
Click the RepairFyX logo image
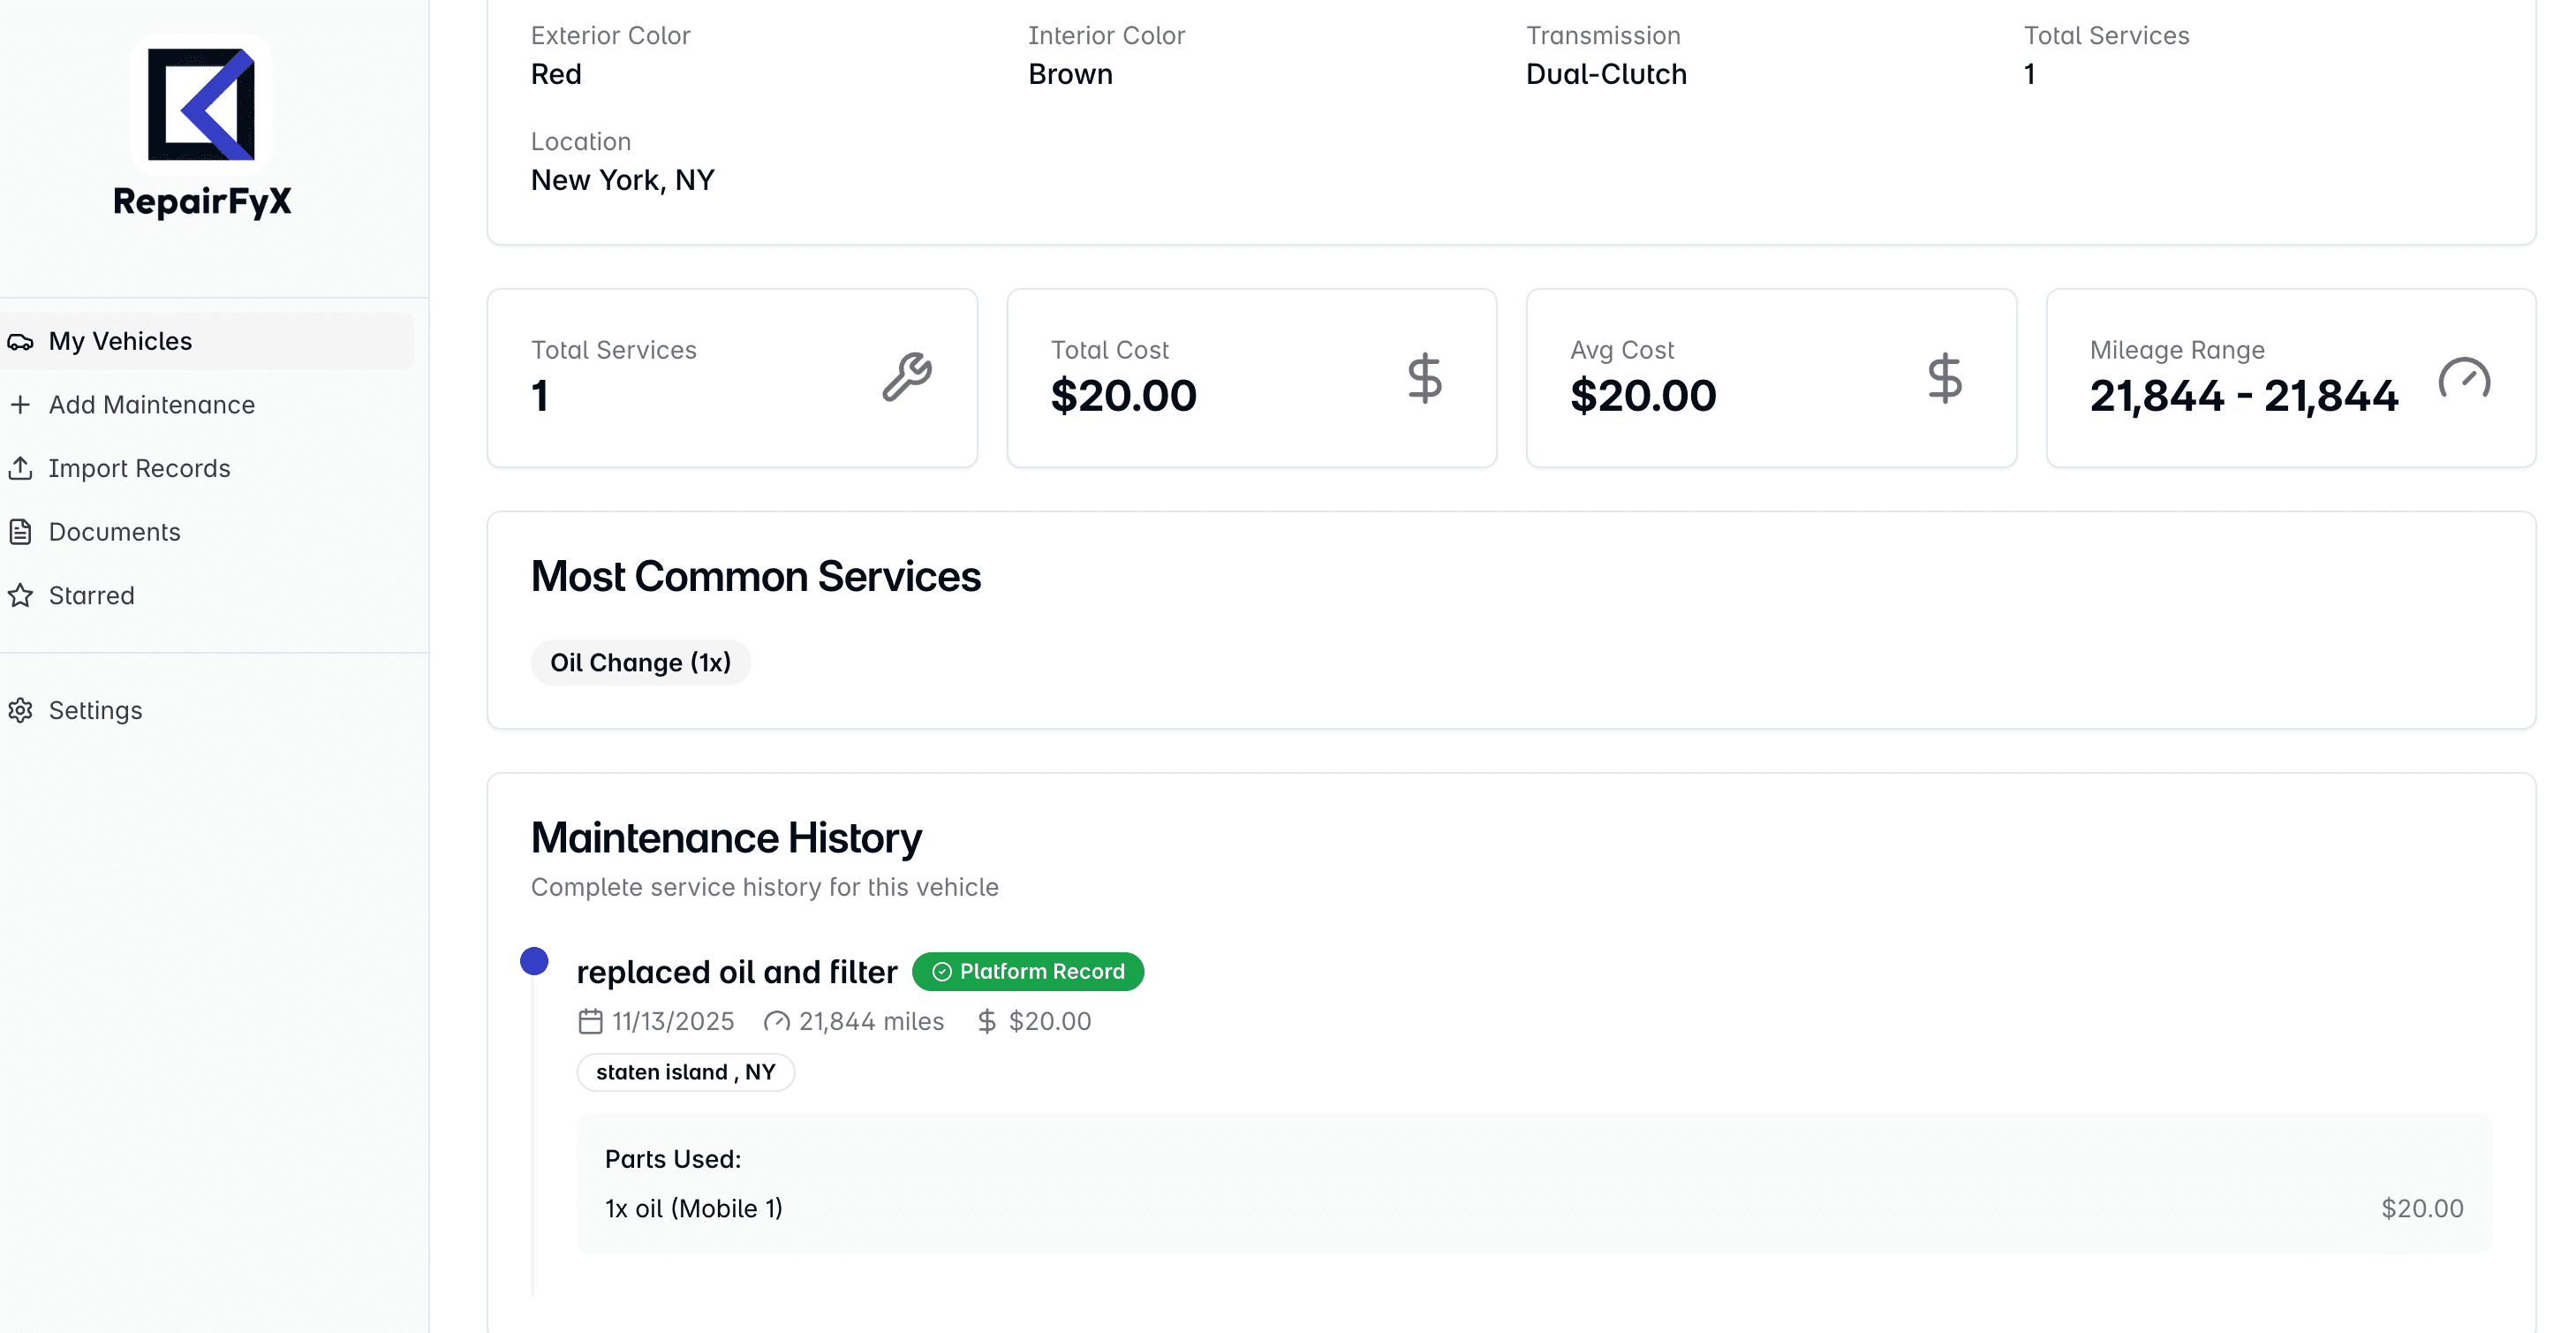point(201,104)
